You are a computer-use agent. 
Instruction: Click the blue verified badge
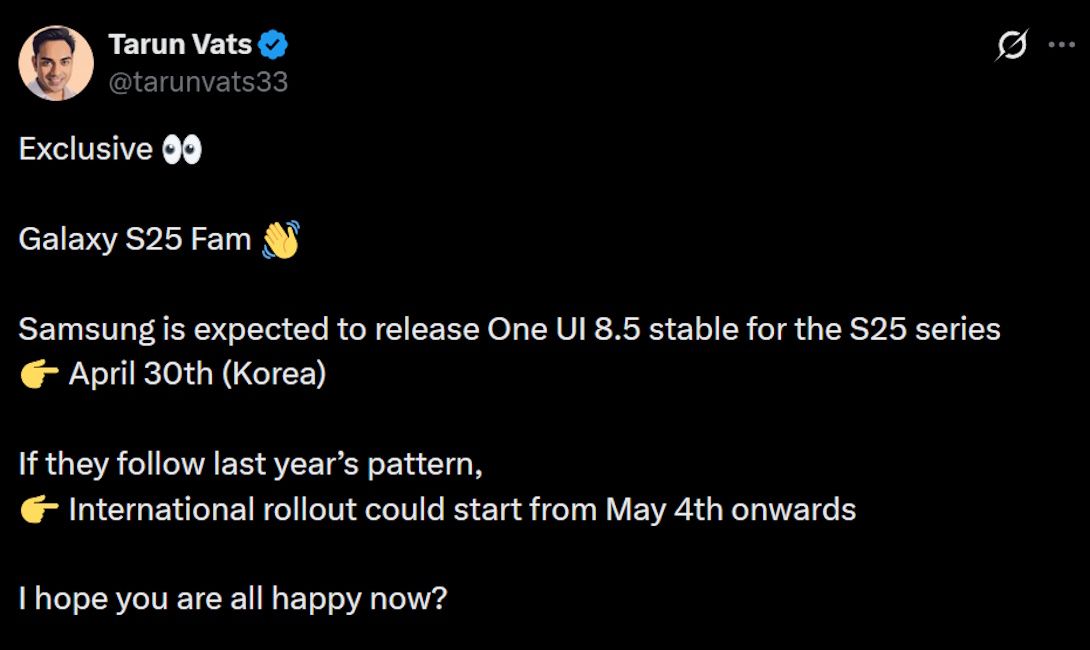(273, 45)
